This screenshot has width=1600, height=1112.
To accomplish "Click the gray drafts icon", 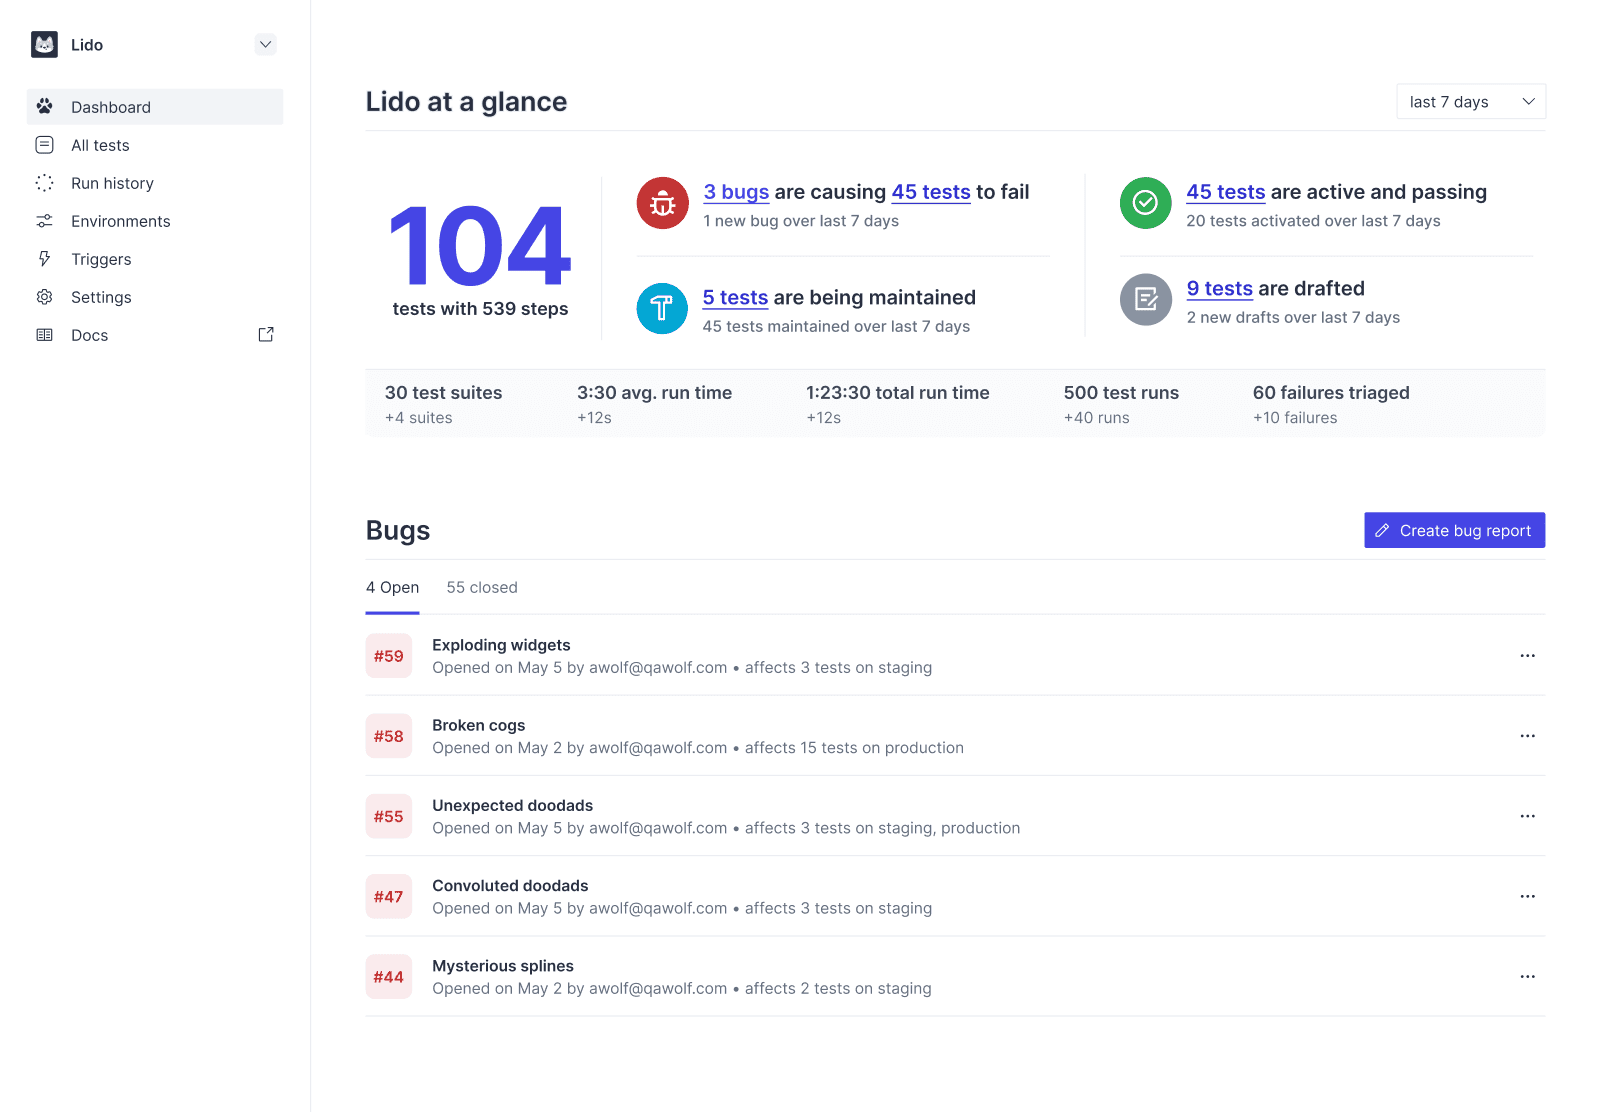I will pyautogui.click(x=1145, y=299).
